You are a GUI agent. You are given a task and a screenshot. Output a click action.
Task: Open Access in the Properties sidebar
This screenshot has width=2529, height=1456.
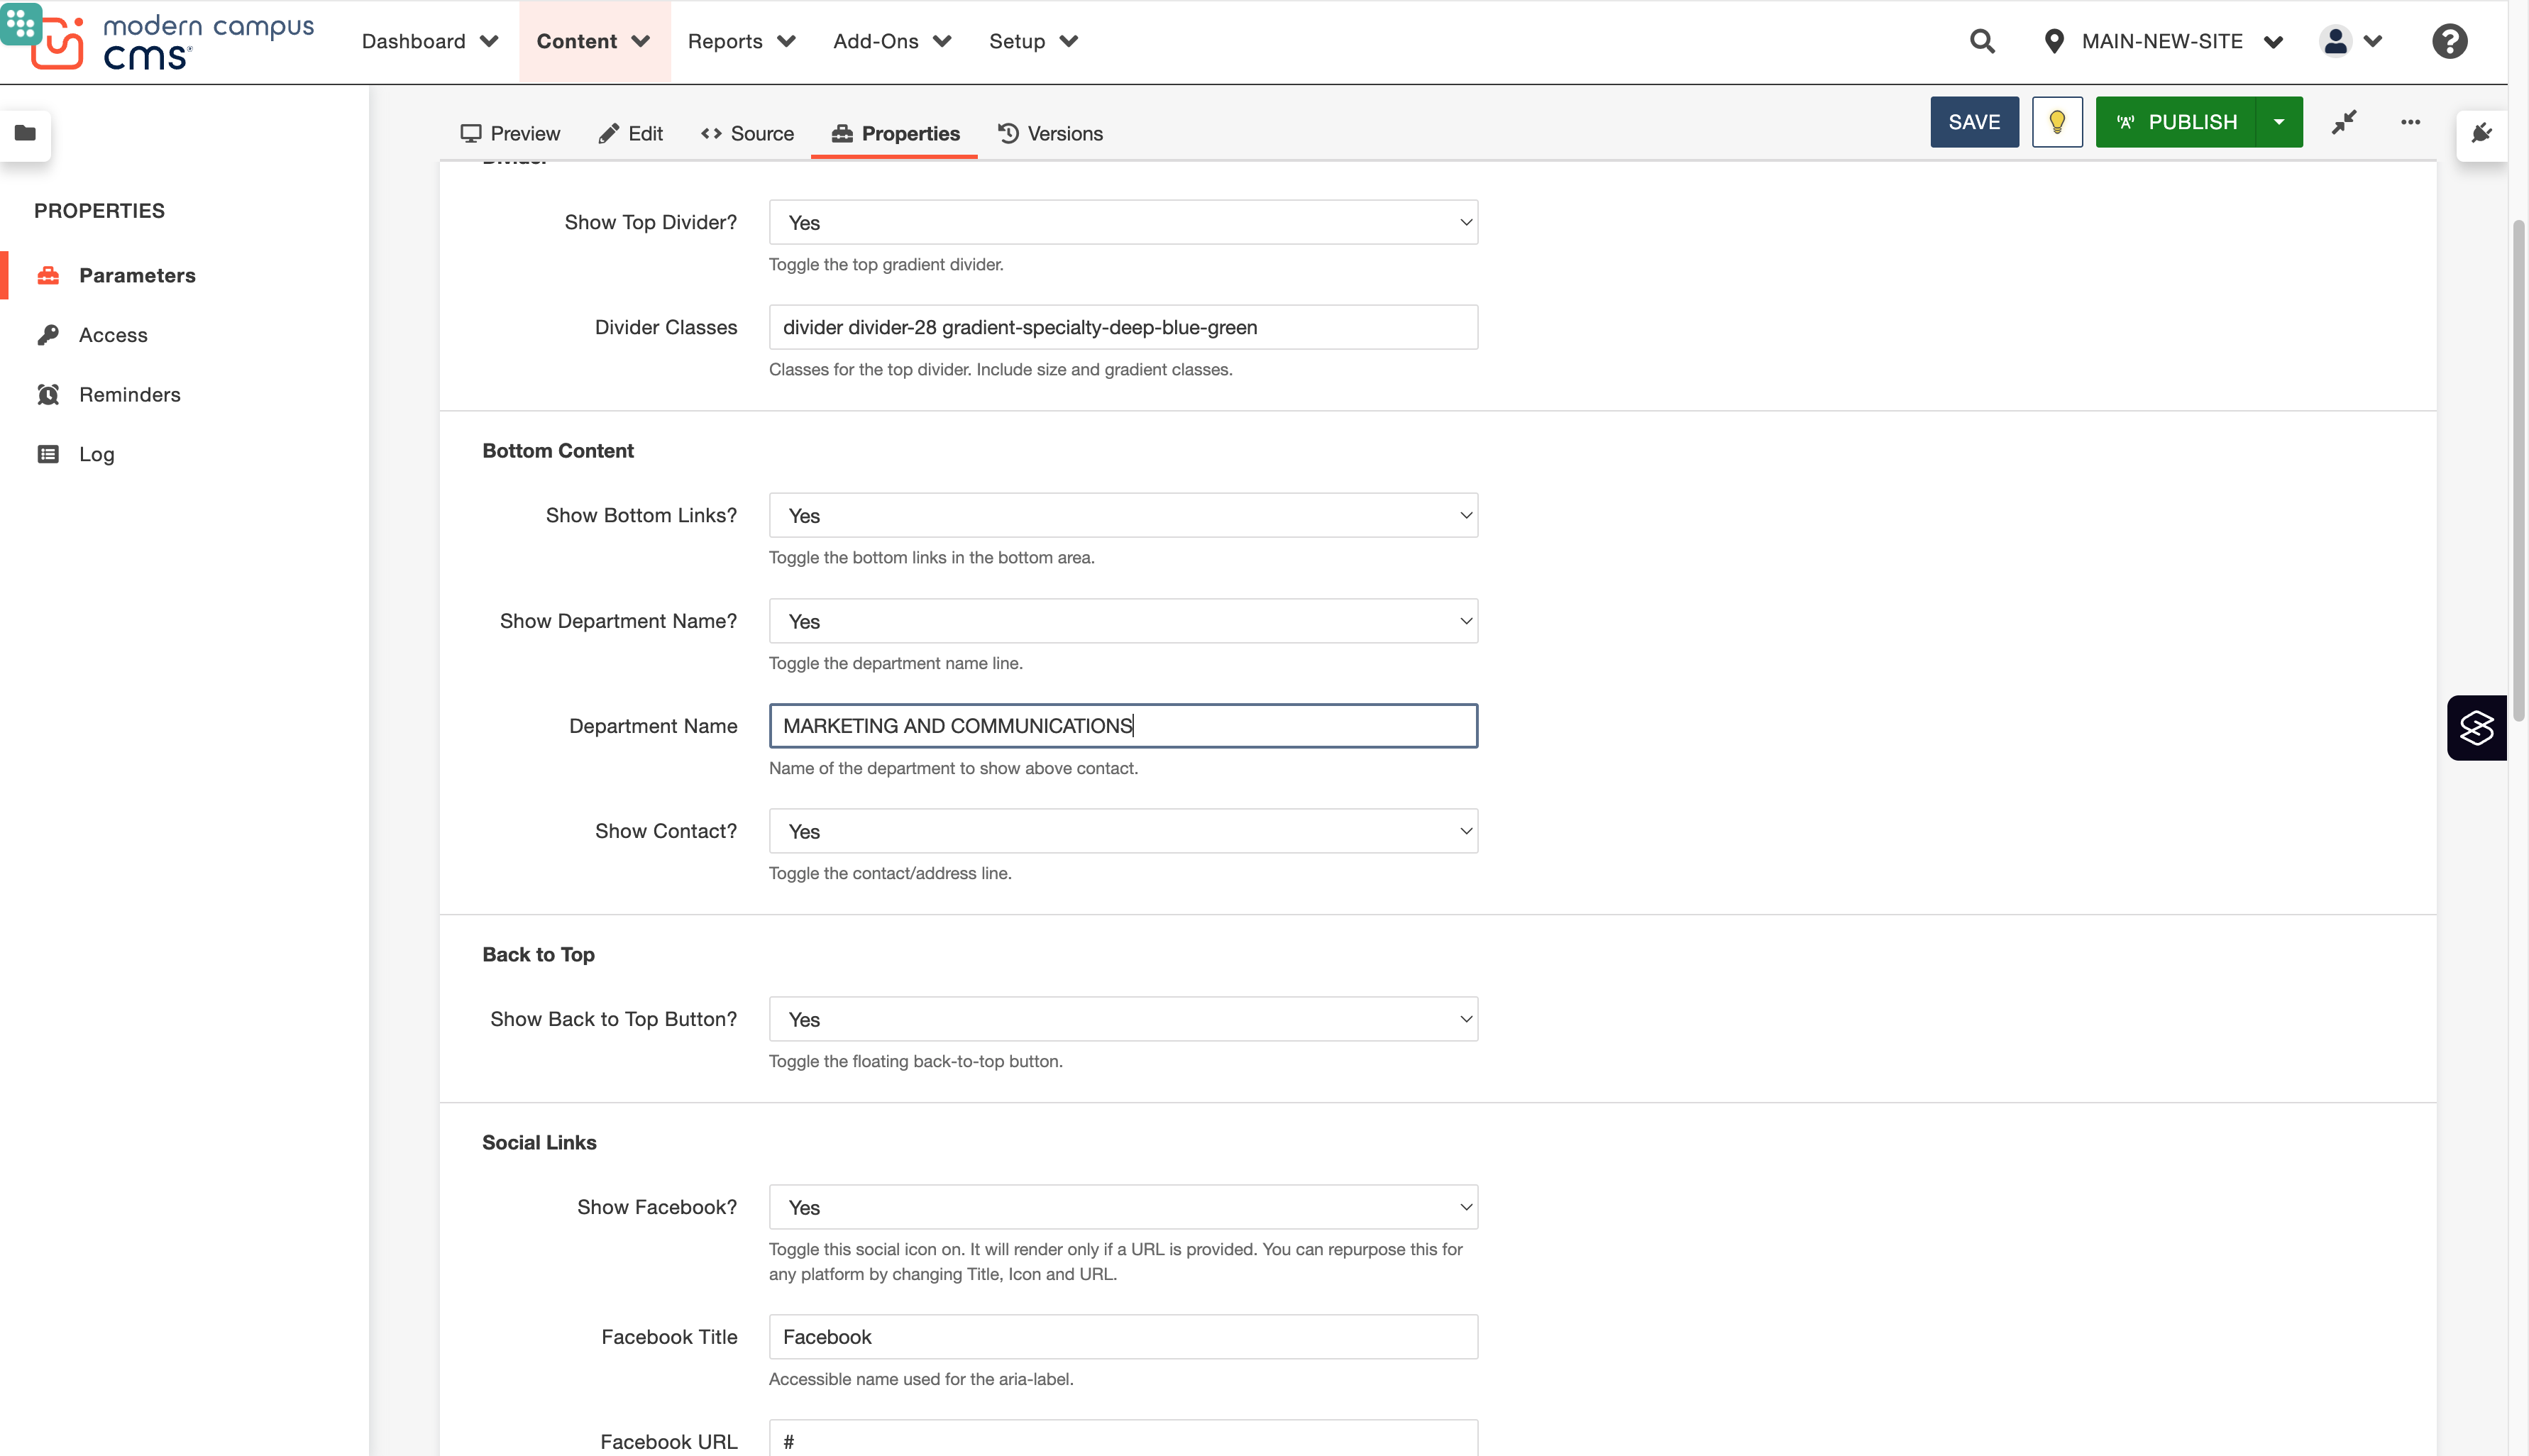[113, 335]
